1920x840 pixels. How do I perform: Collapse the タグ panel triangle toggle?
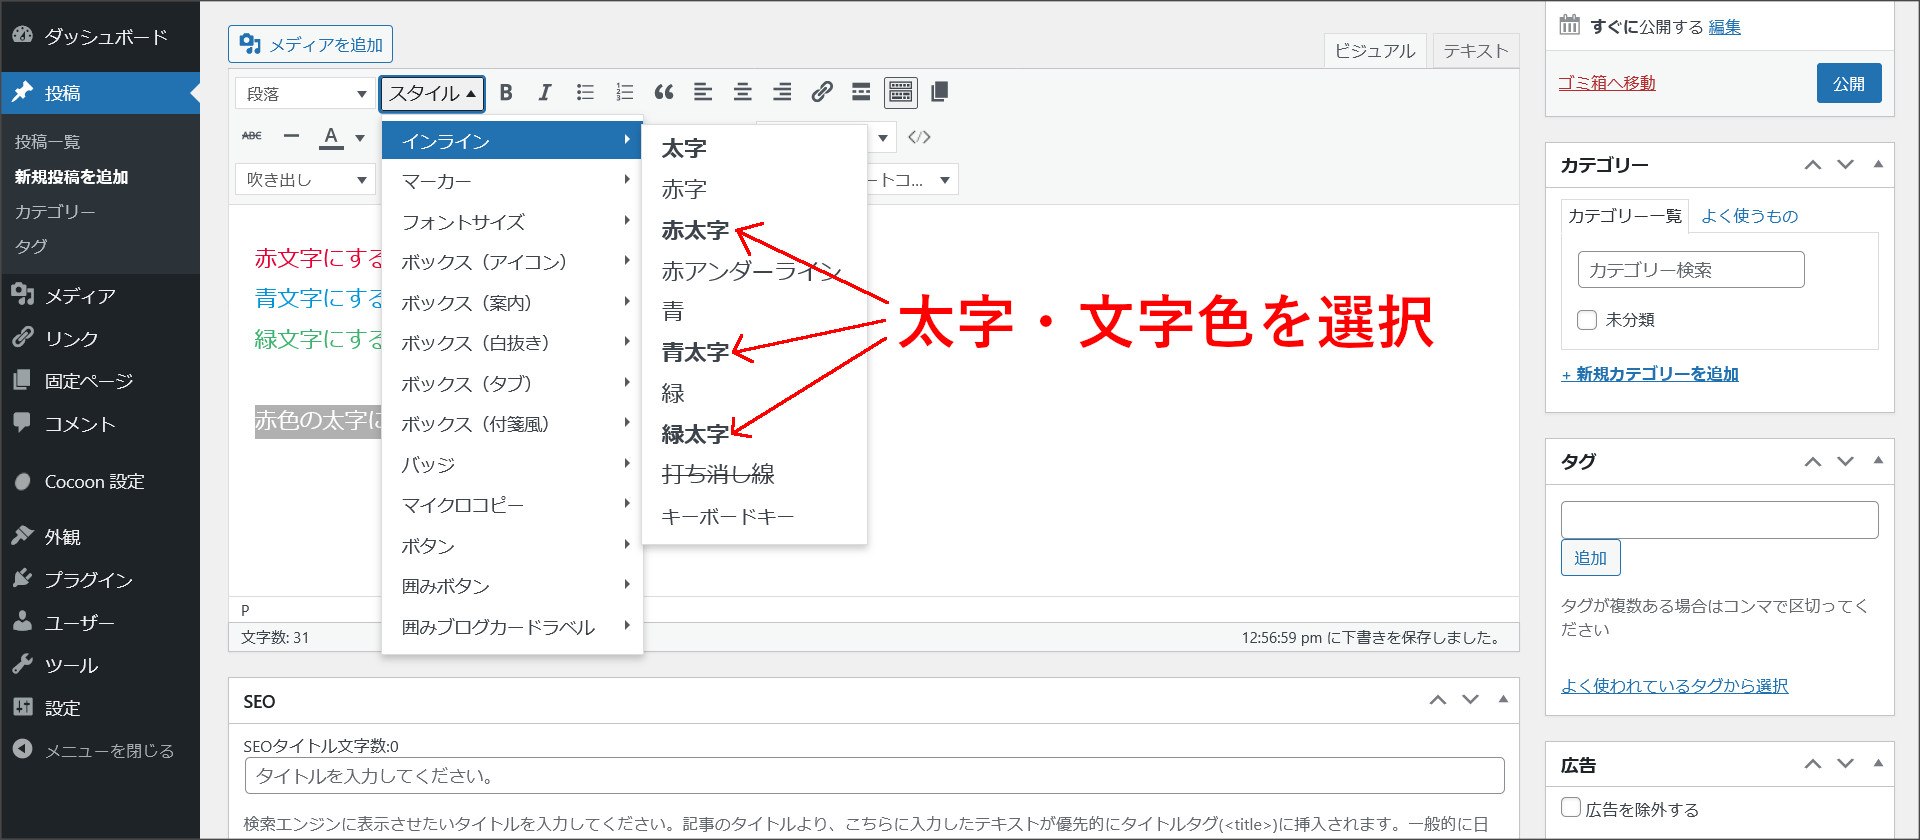pos(1878,460)
